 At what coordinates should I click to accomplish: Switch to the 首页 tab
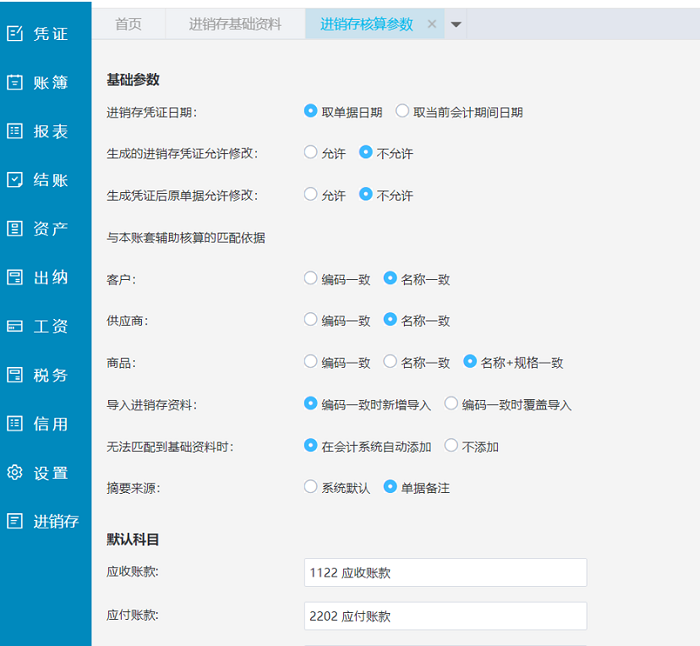tap(128, 24)
